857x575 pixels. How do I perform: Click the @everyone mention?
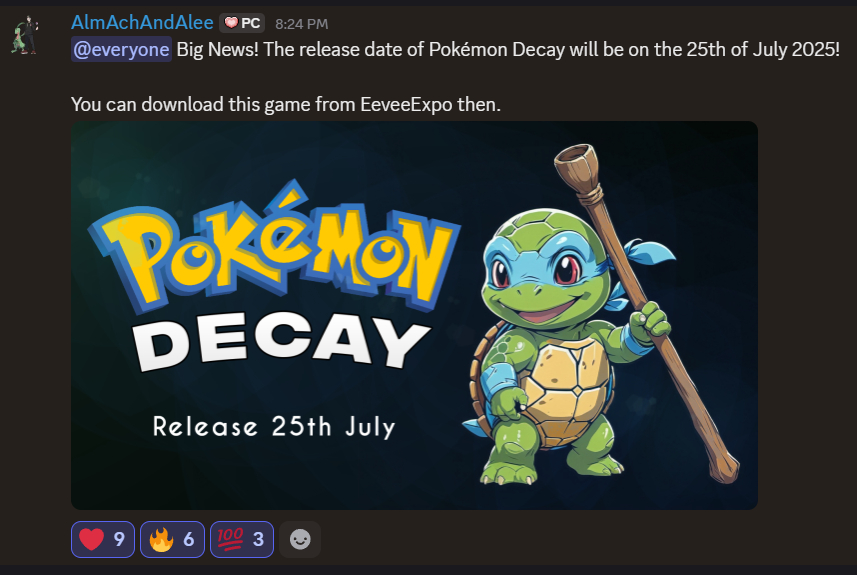pos(121,50)
